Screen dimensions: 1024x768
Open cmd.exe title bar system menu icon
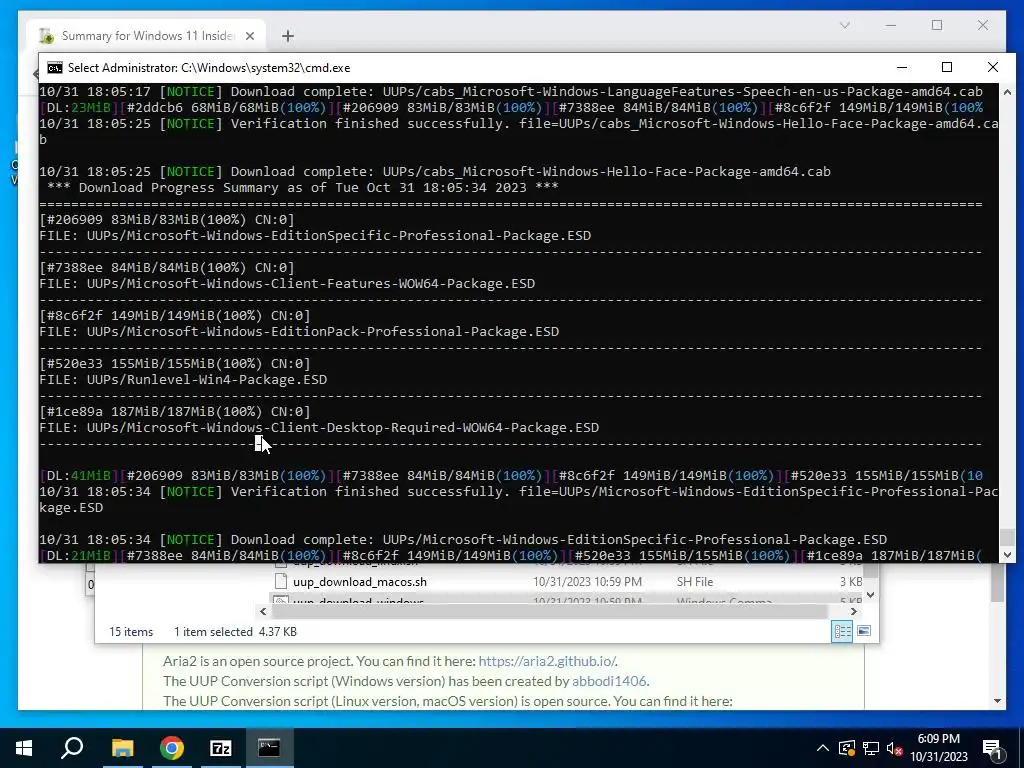pos(55,68)
